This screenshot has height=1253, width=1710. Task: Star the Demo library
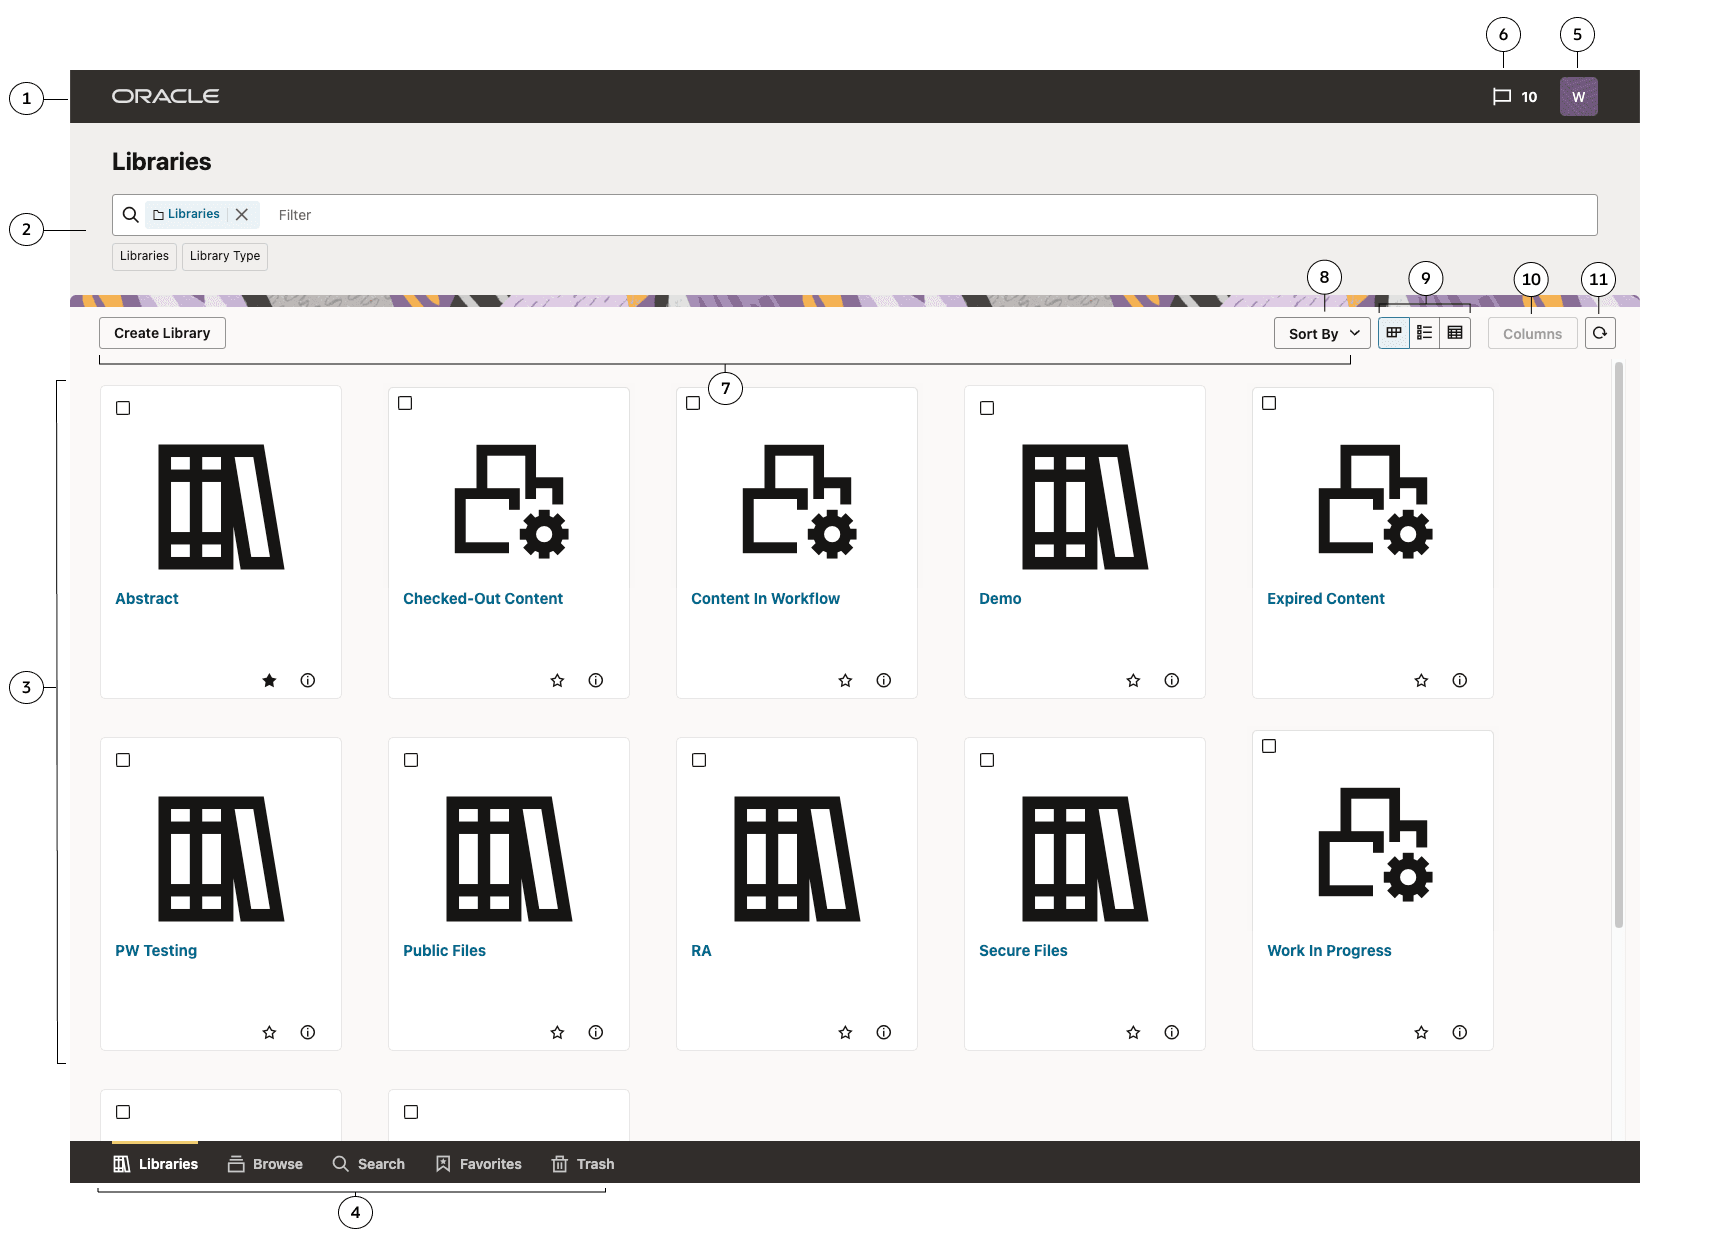[1133, 680]
